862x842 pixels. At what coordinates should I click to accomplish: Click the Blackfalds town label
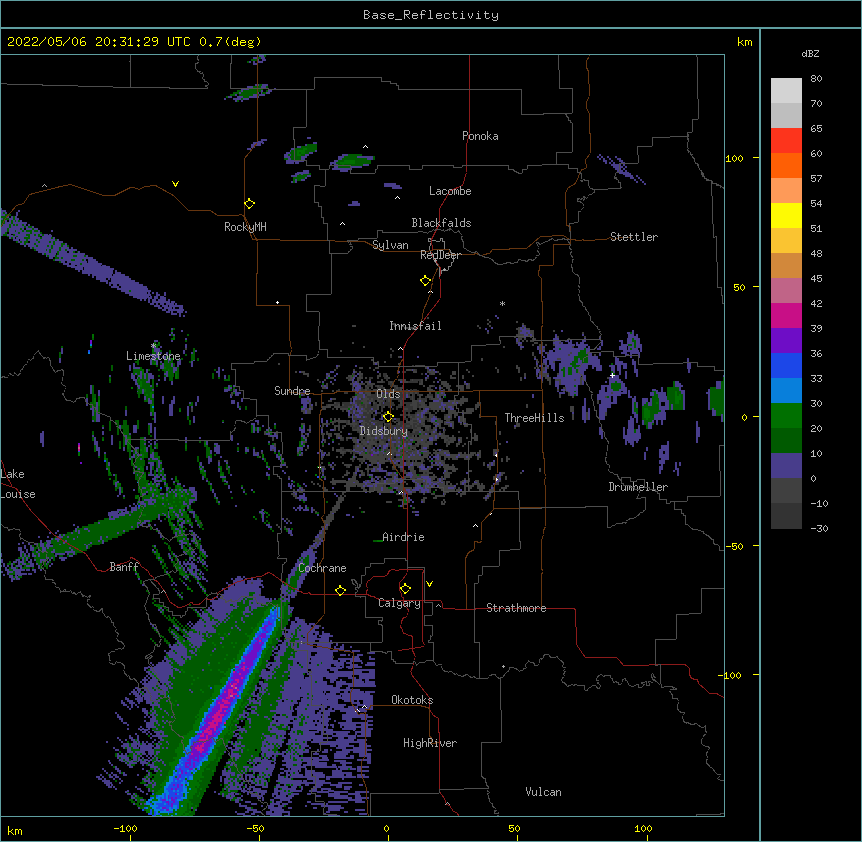[441, 223]
